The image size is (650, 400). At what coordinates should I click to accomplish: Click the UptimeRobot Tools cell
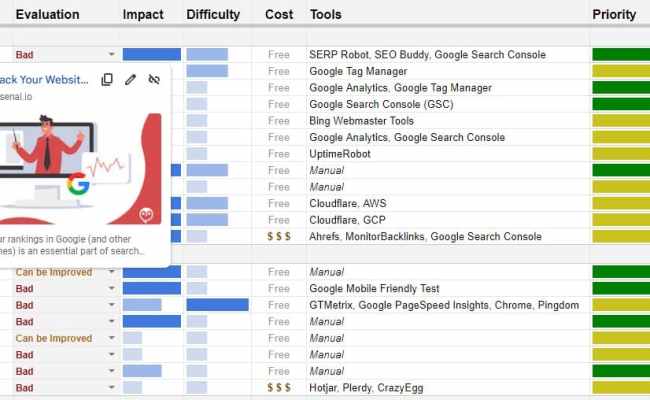point(340,154)
